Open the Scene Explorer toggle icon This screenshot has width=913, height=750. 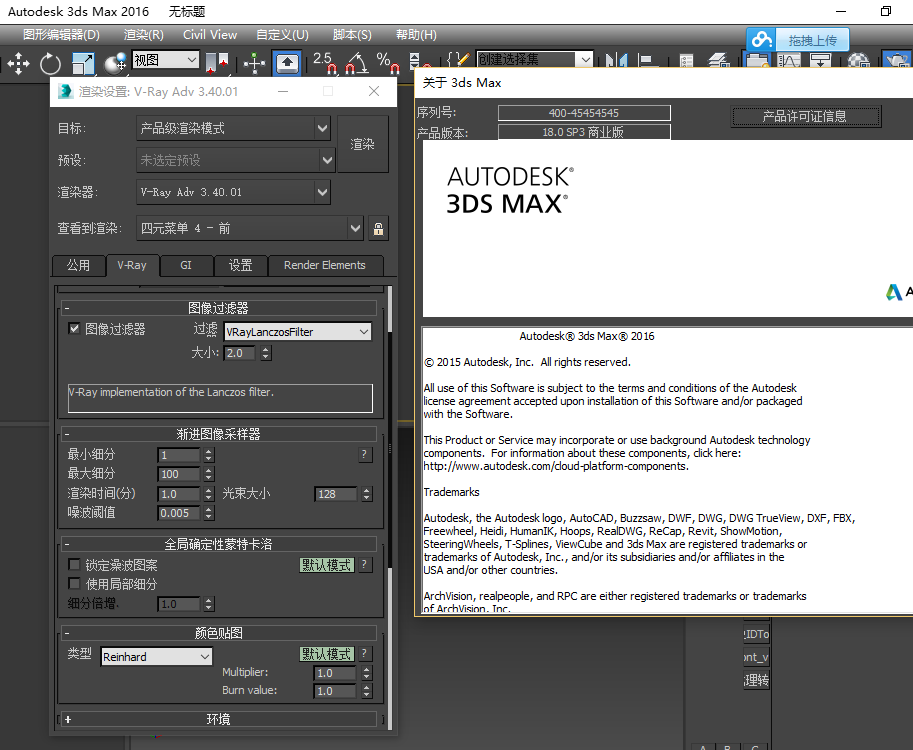tap(686, 60)
